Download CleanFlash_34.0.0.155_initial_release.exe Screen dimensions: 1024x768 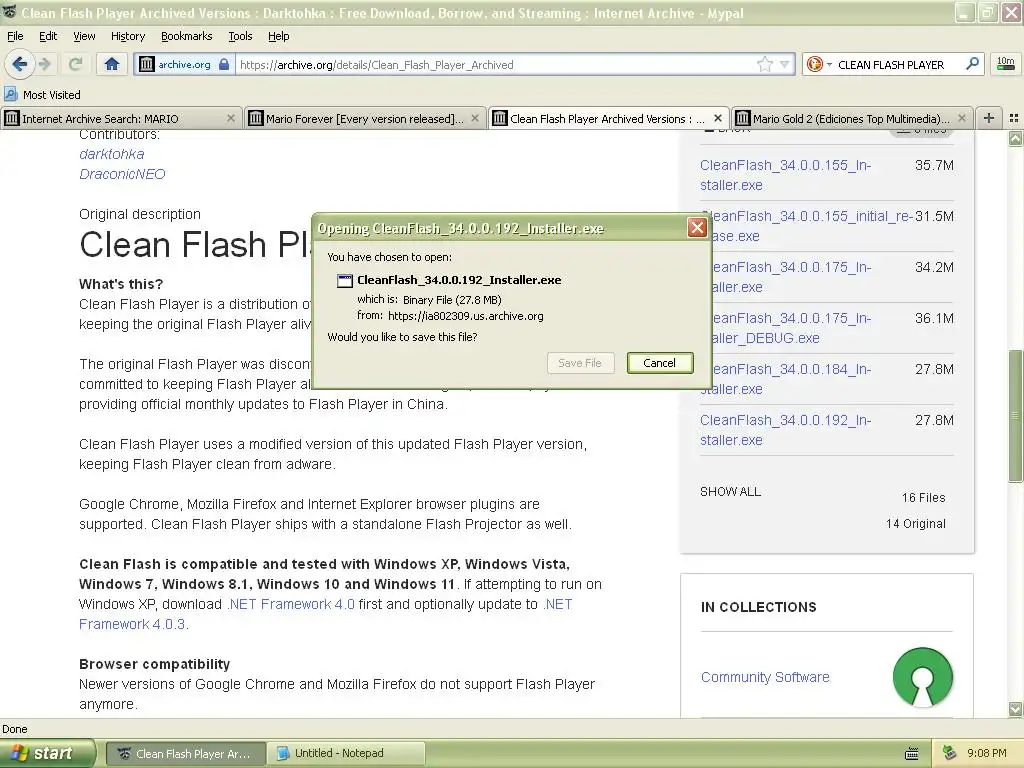pyautogui.click(x=810, y=226)
